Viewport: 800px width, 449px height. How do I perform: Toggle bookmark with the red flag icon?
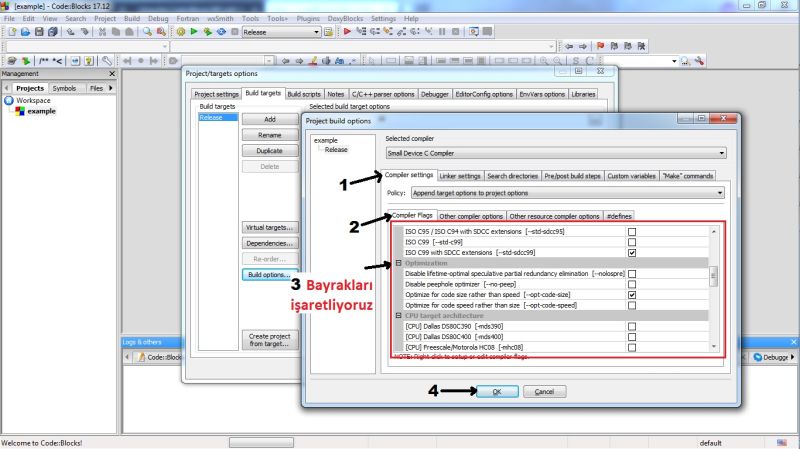pos(601,46)
